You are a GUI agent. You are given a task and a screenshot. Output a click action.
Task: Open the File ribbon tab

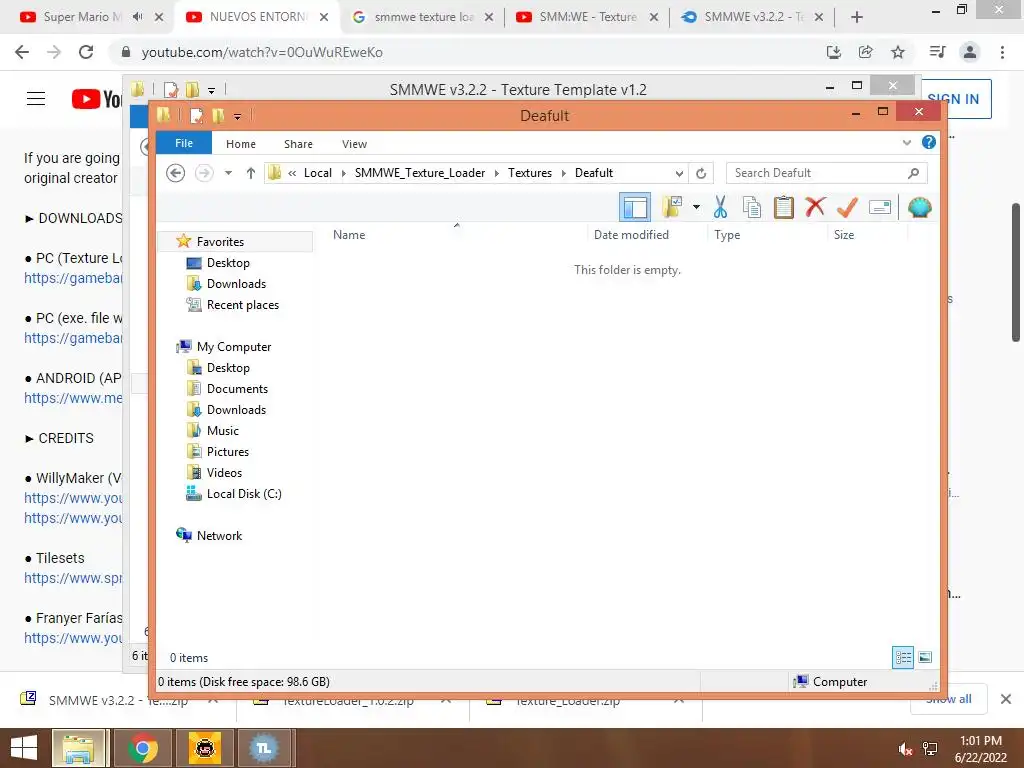pos(184,143)
